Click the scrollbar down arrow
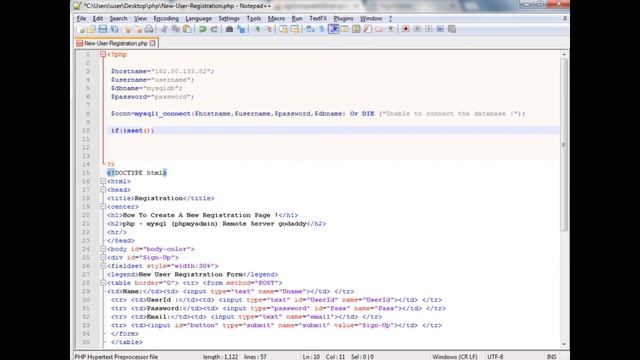 tap(564, 344)
